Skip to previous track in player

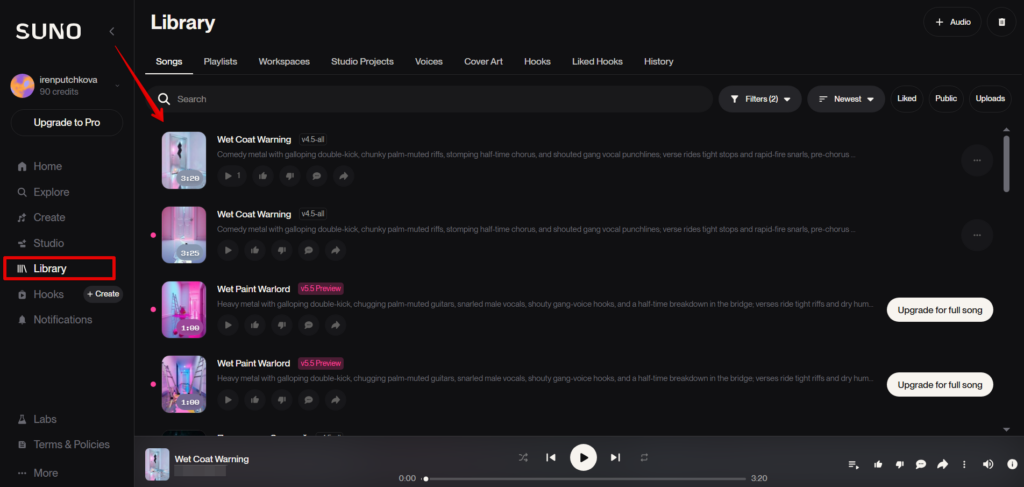[551, 458]
